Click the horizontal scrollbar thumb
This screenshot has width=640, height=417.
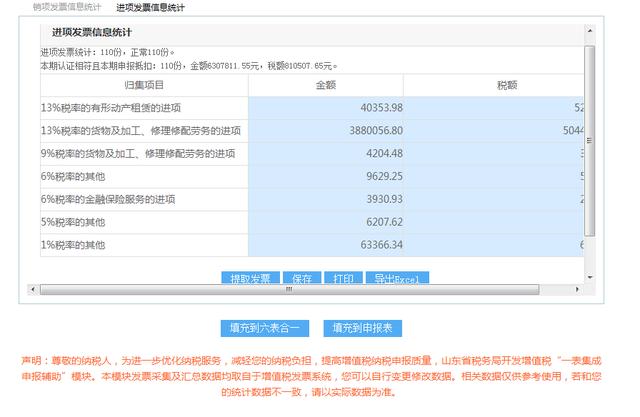point(289,289)
